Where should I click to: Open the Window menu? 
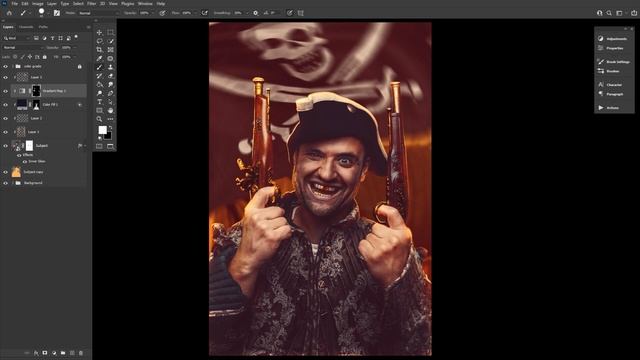coord(145,3)
